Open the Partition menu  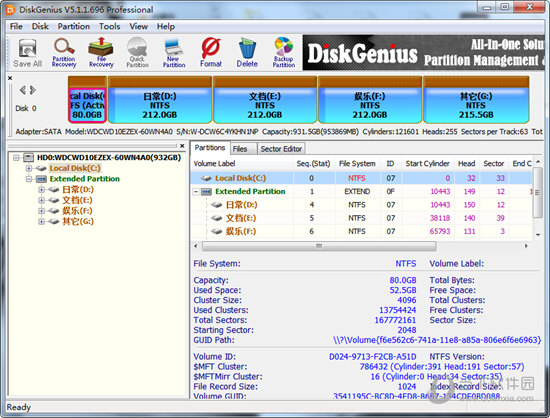coord(74,26)
